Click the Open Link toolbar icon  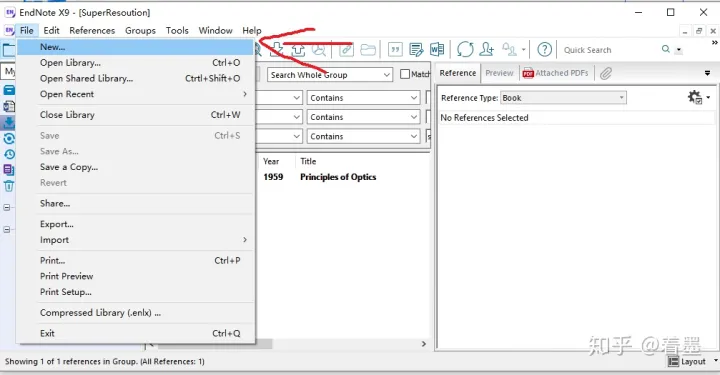coord(346,49)
